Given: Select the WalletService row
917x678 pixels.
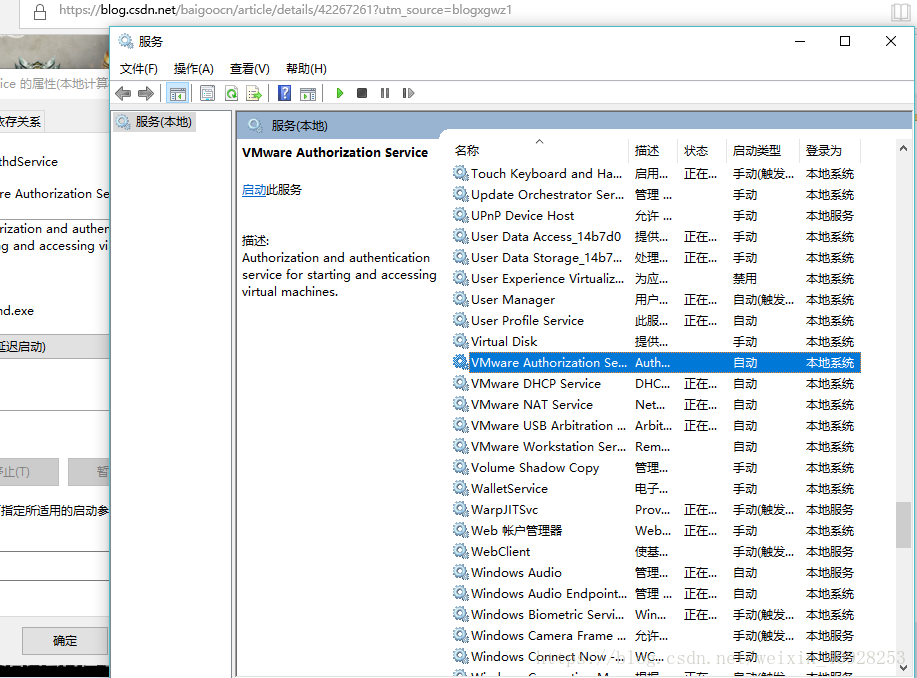Looking at the screenshot, I should [656, 489].
